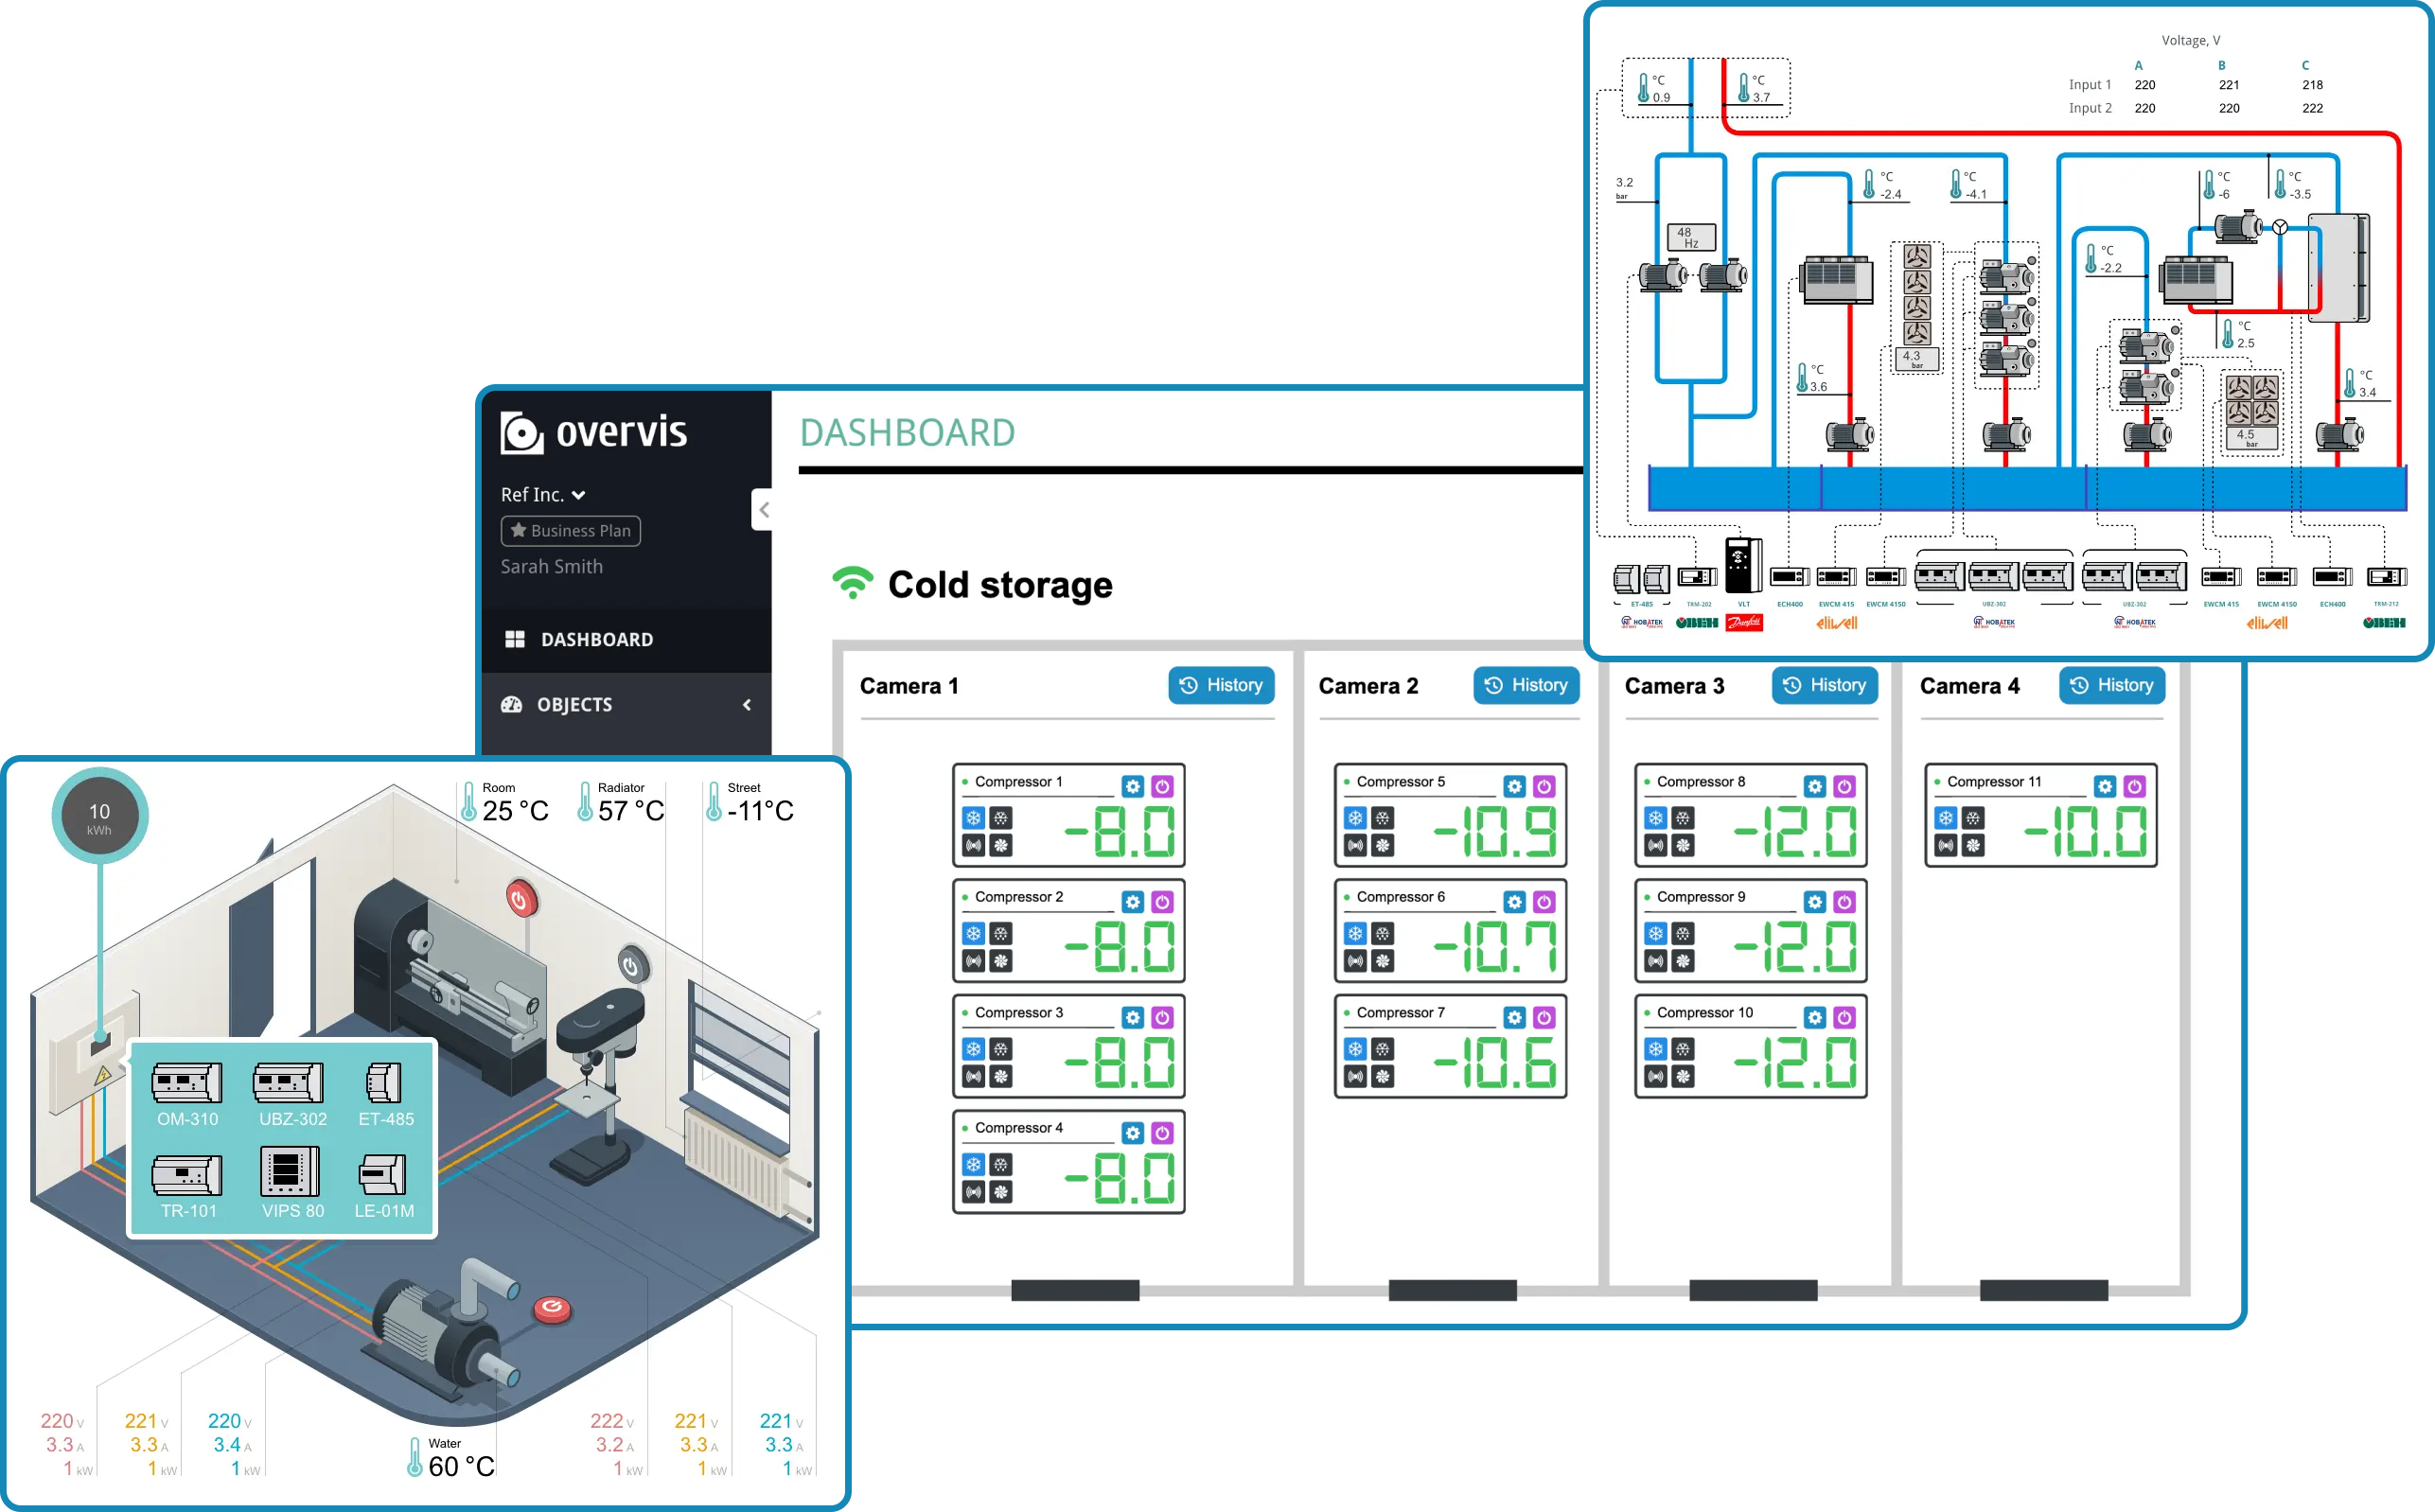This screenshot has height=1512, width=2435.
Task: Click the Business Plan badge
Action: (x=571, y=531)
